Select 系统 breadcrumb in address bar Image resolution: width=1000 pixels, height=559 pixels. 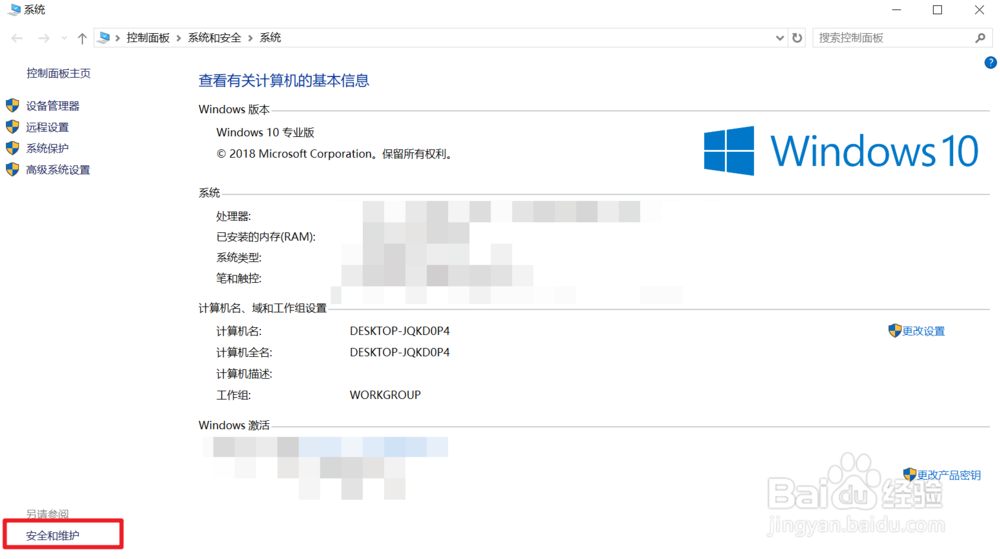coord(270,38)
